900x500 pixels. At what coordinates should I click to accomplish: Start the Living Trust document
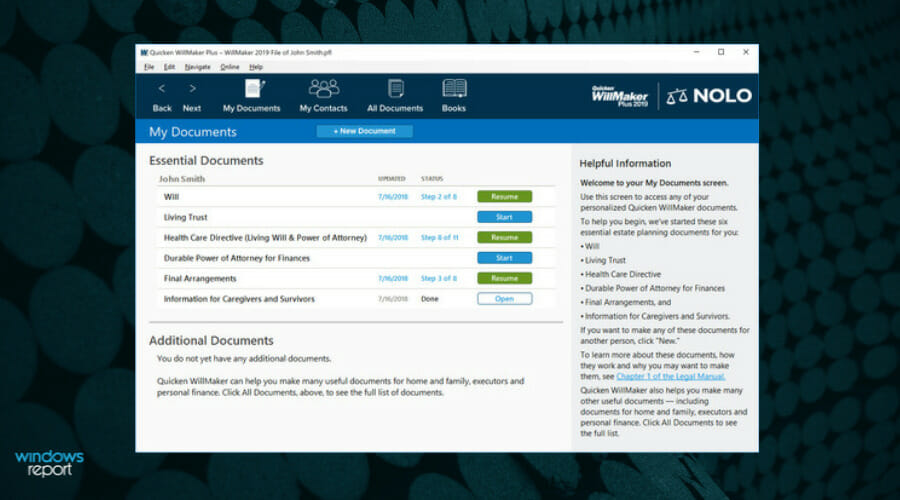505,217
